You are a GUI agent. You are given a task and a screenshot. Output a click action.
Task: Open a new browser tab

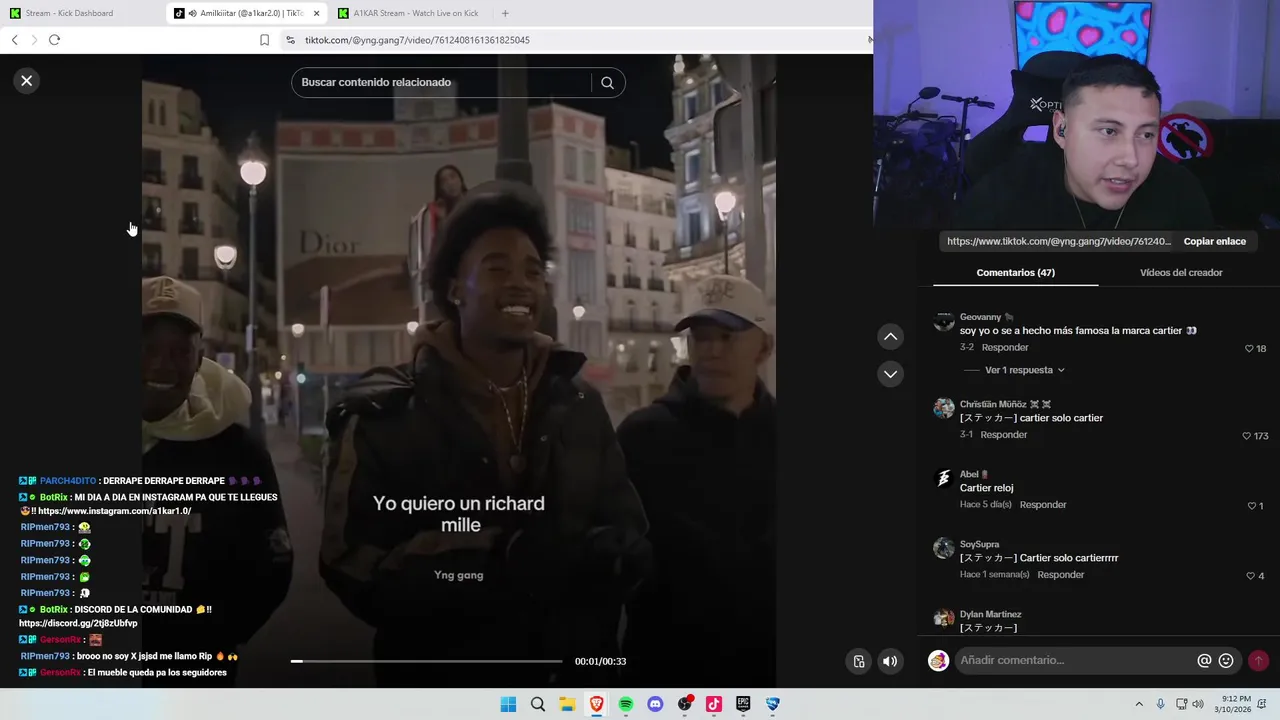click(505, 13)
